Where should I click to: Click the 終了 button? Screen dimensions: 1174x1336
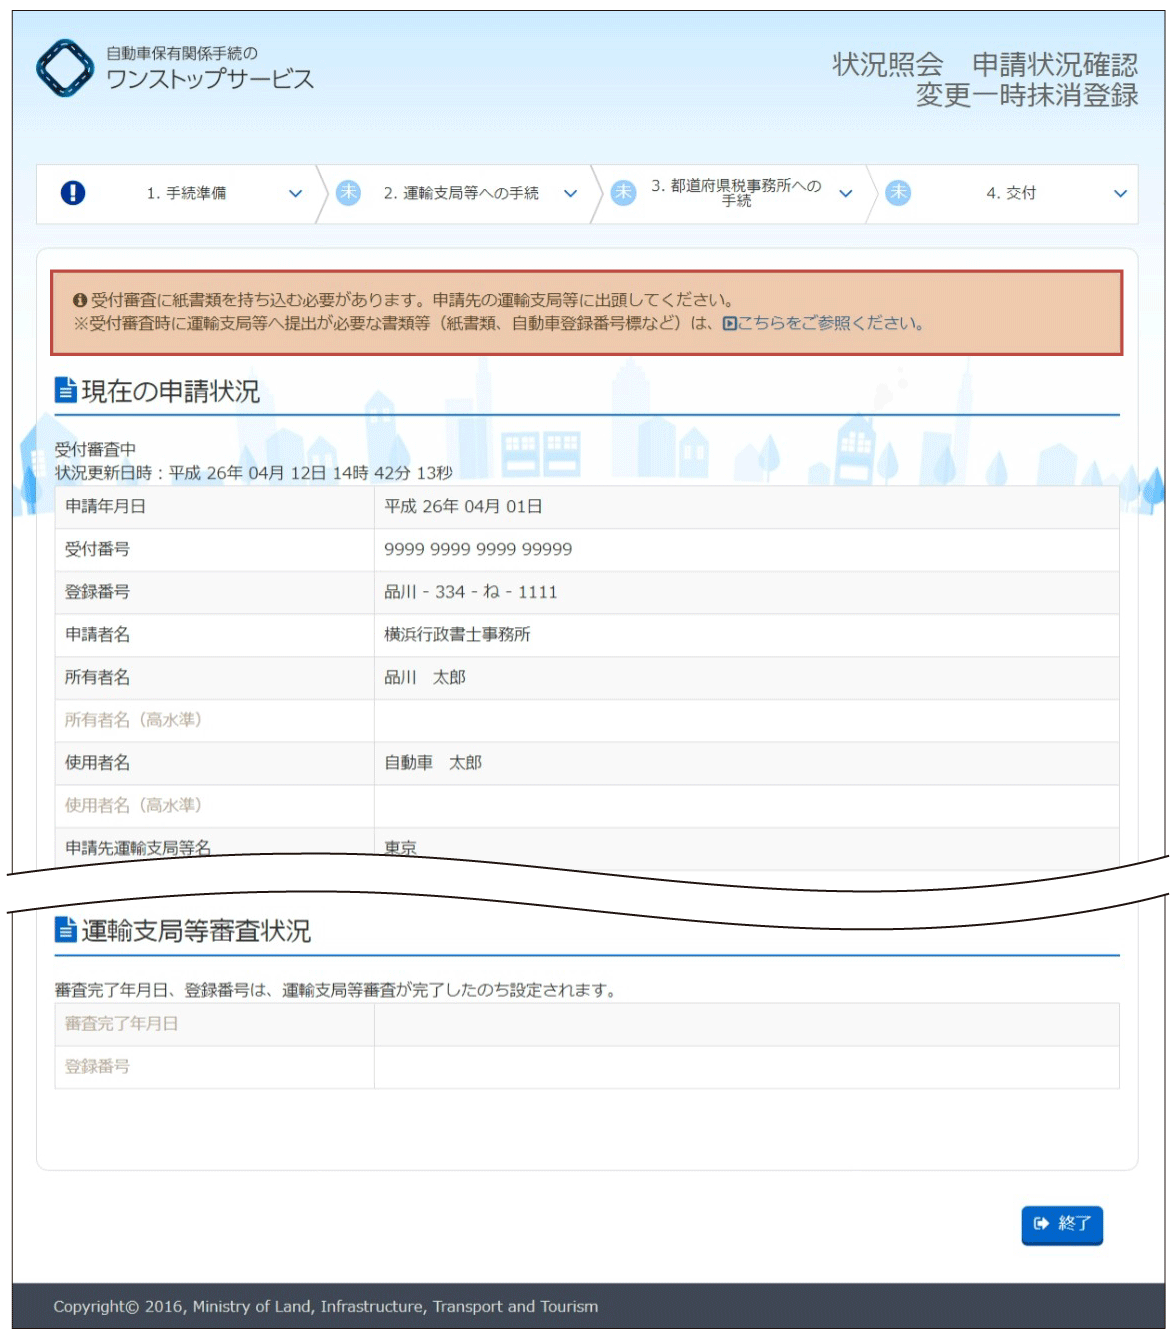pos(1062,1224)
